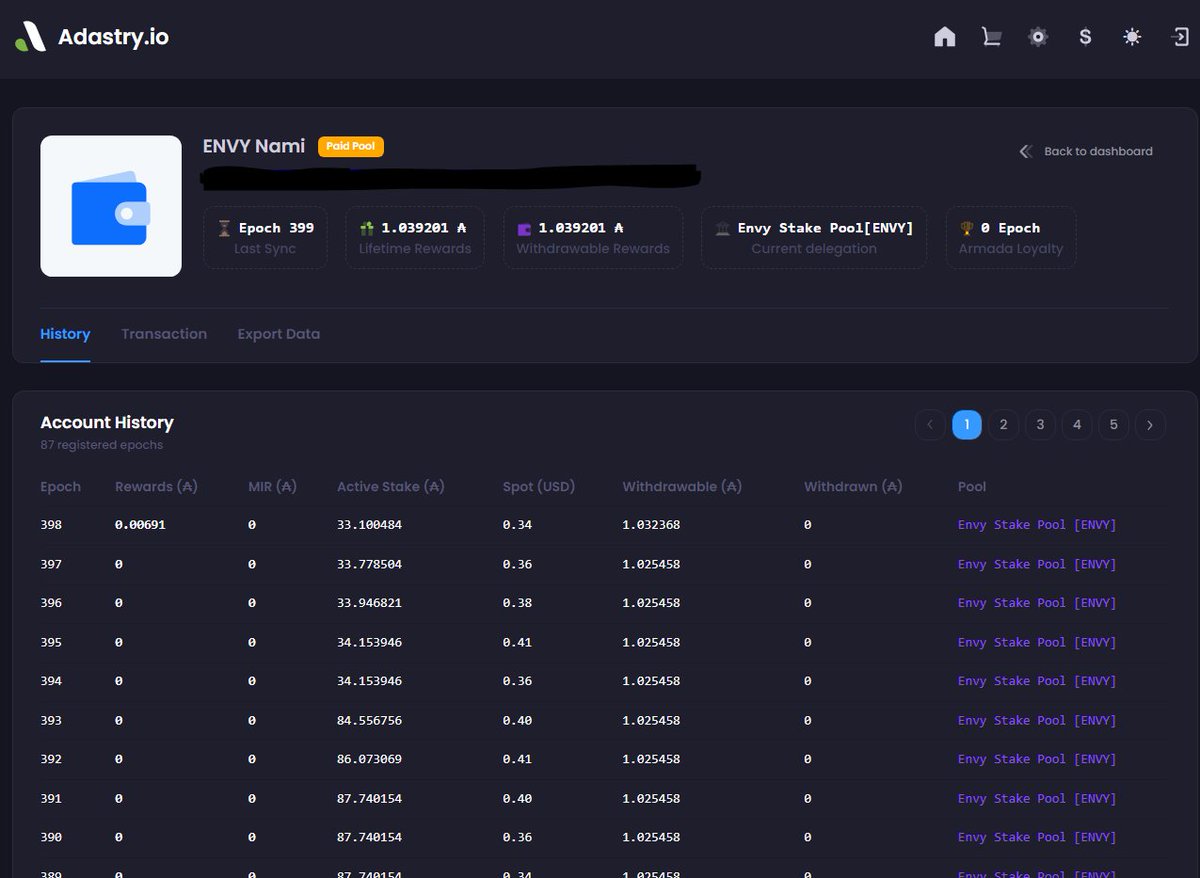Open Envy Stake Pool link in epoch 397 row

coord(1037,564)
